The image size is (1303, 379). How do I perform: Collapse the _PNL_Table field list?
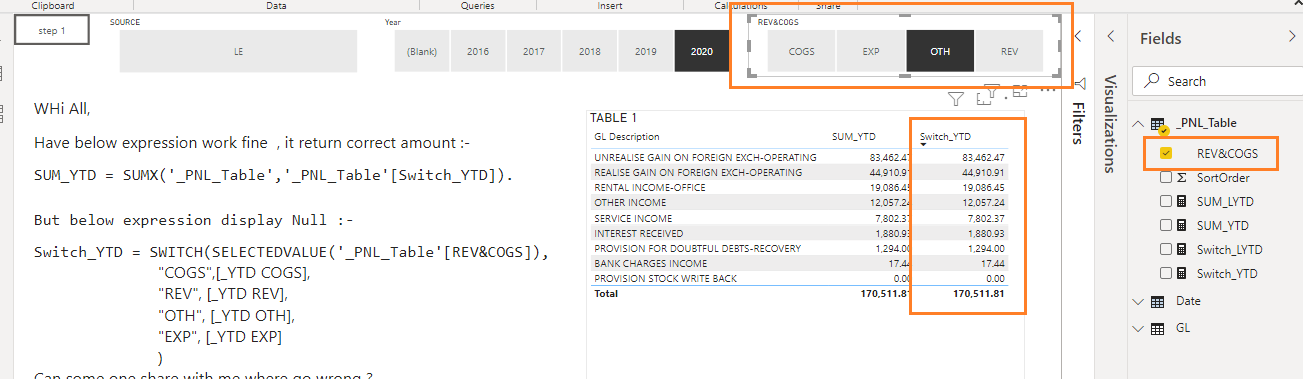click(1138, 124)
